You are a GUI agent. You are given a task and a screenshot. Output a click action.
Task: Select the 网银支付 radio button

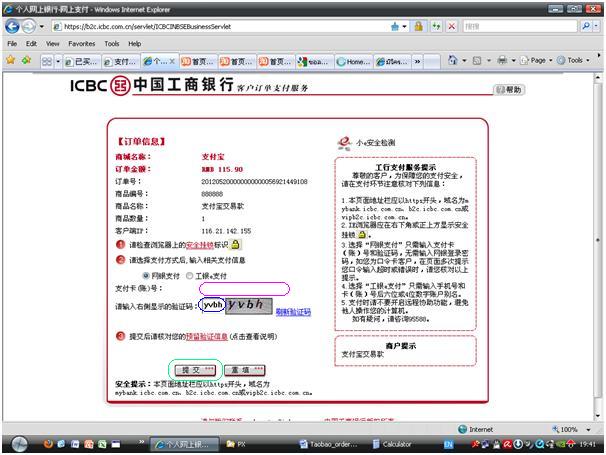[146, 276]
